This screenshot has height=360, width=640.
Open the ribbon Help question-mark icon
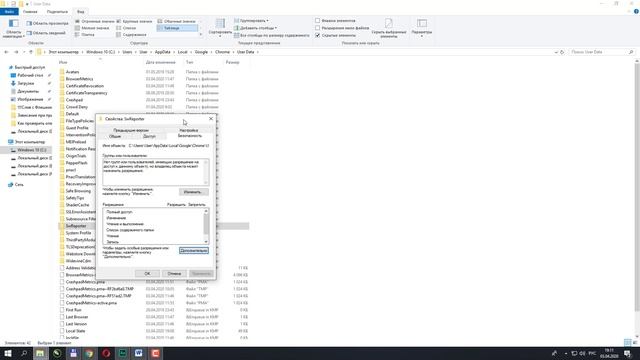click(x=636, y=11)
